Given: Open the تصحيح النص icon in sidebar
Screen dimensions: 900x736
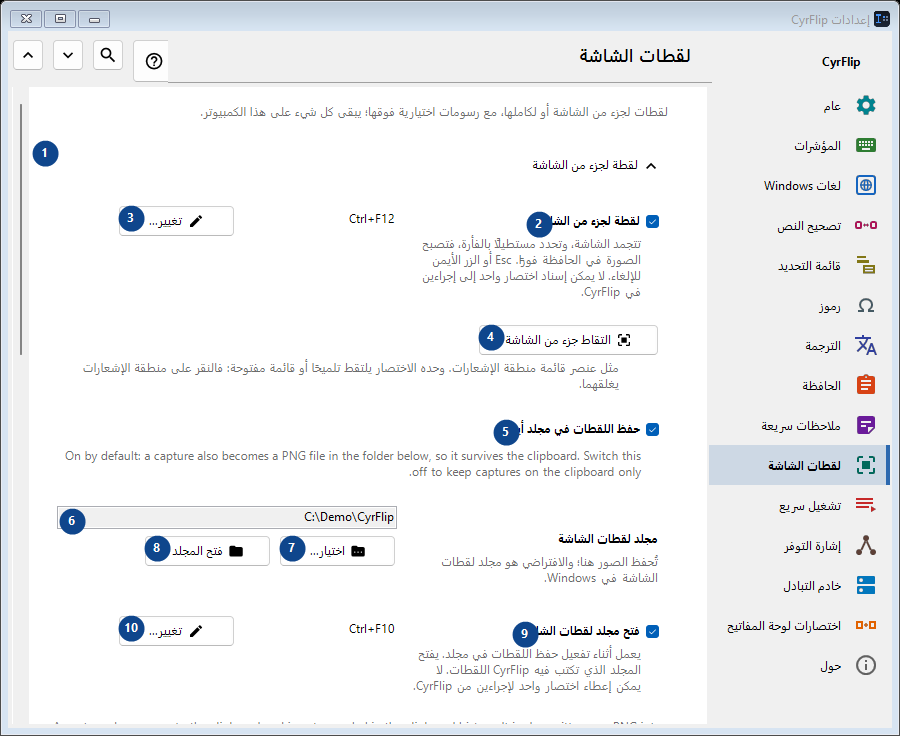Looking at the screenshot, I should 866,225.
